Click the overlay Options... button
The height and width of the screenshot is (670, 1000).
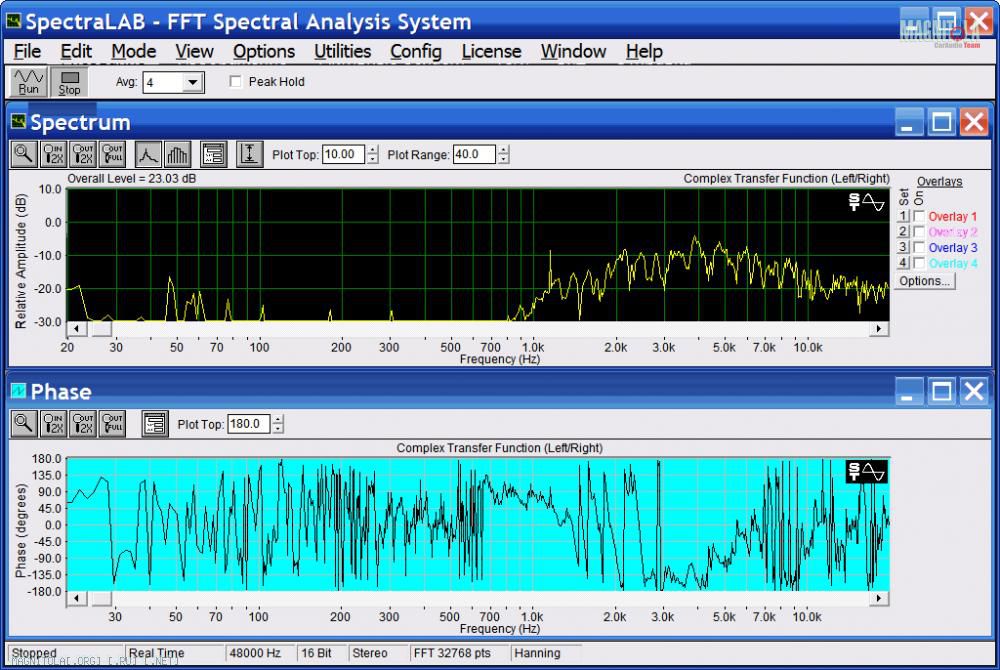pos(925,281)
